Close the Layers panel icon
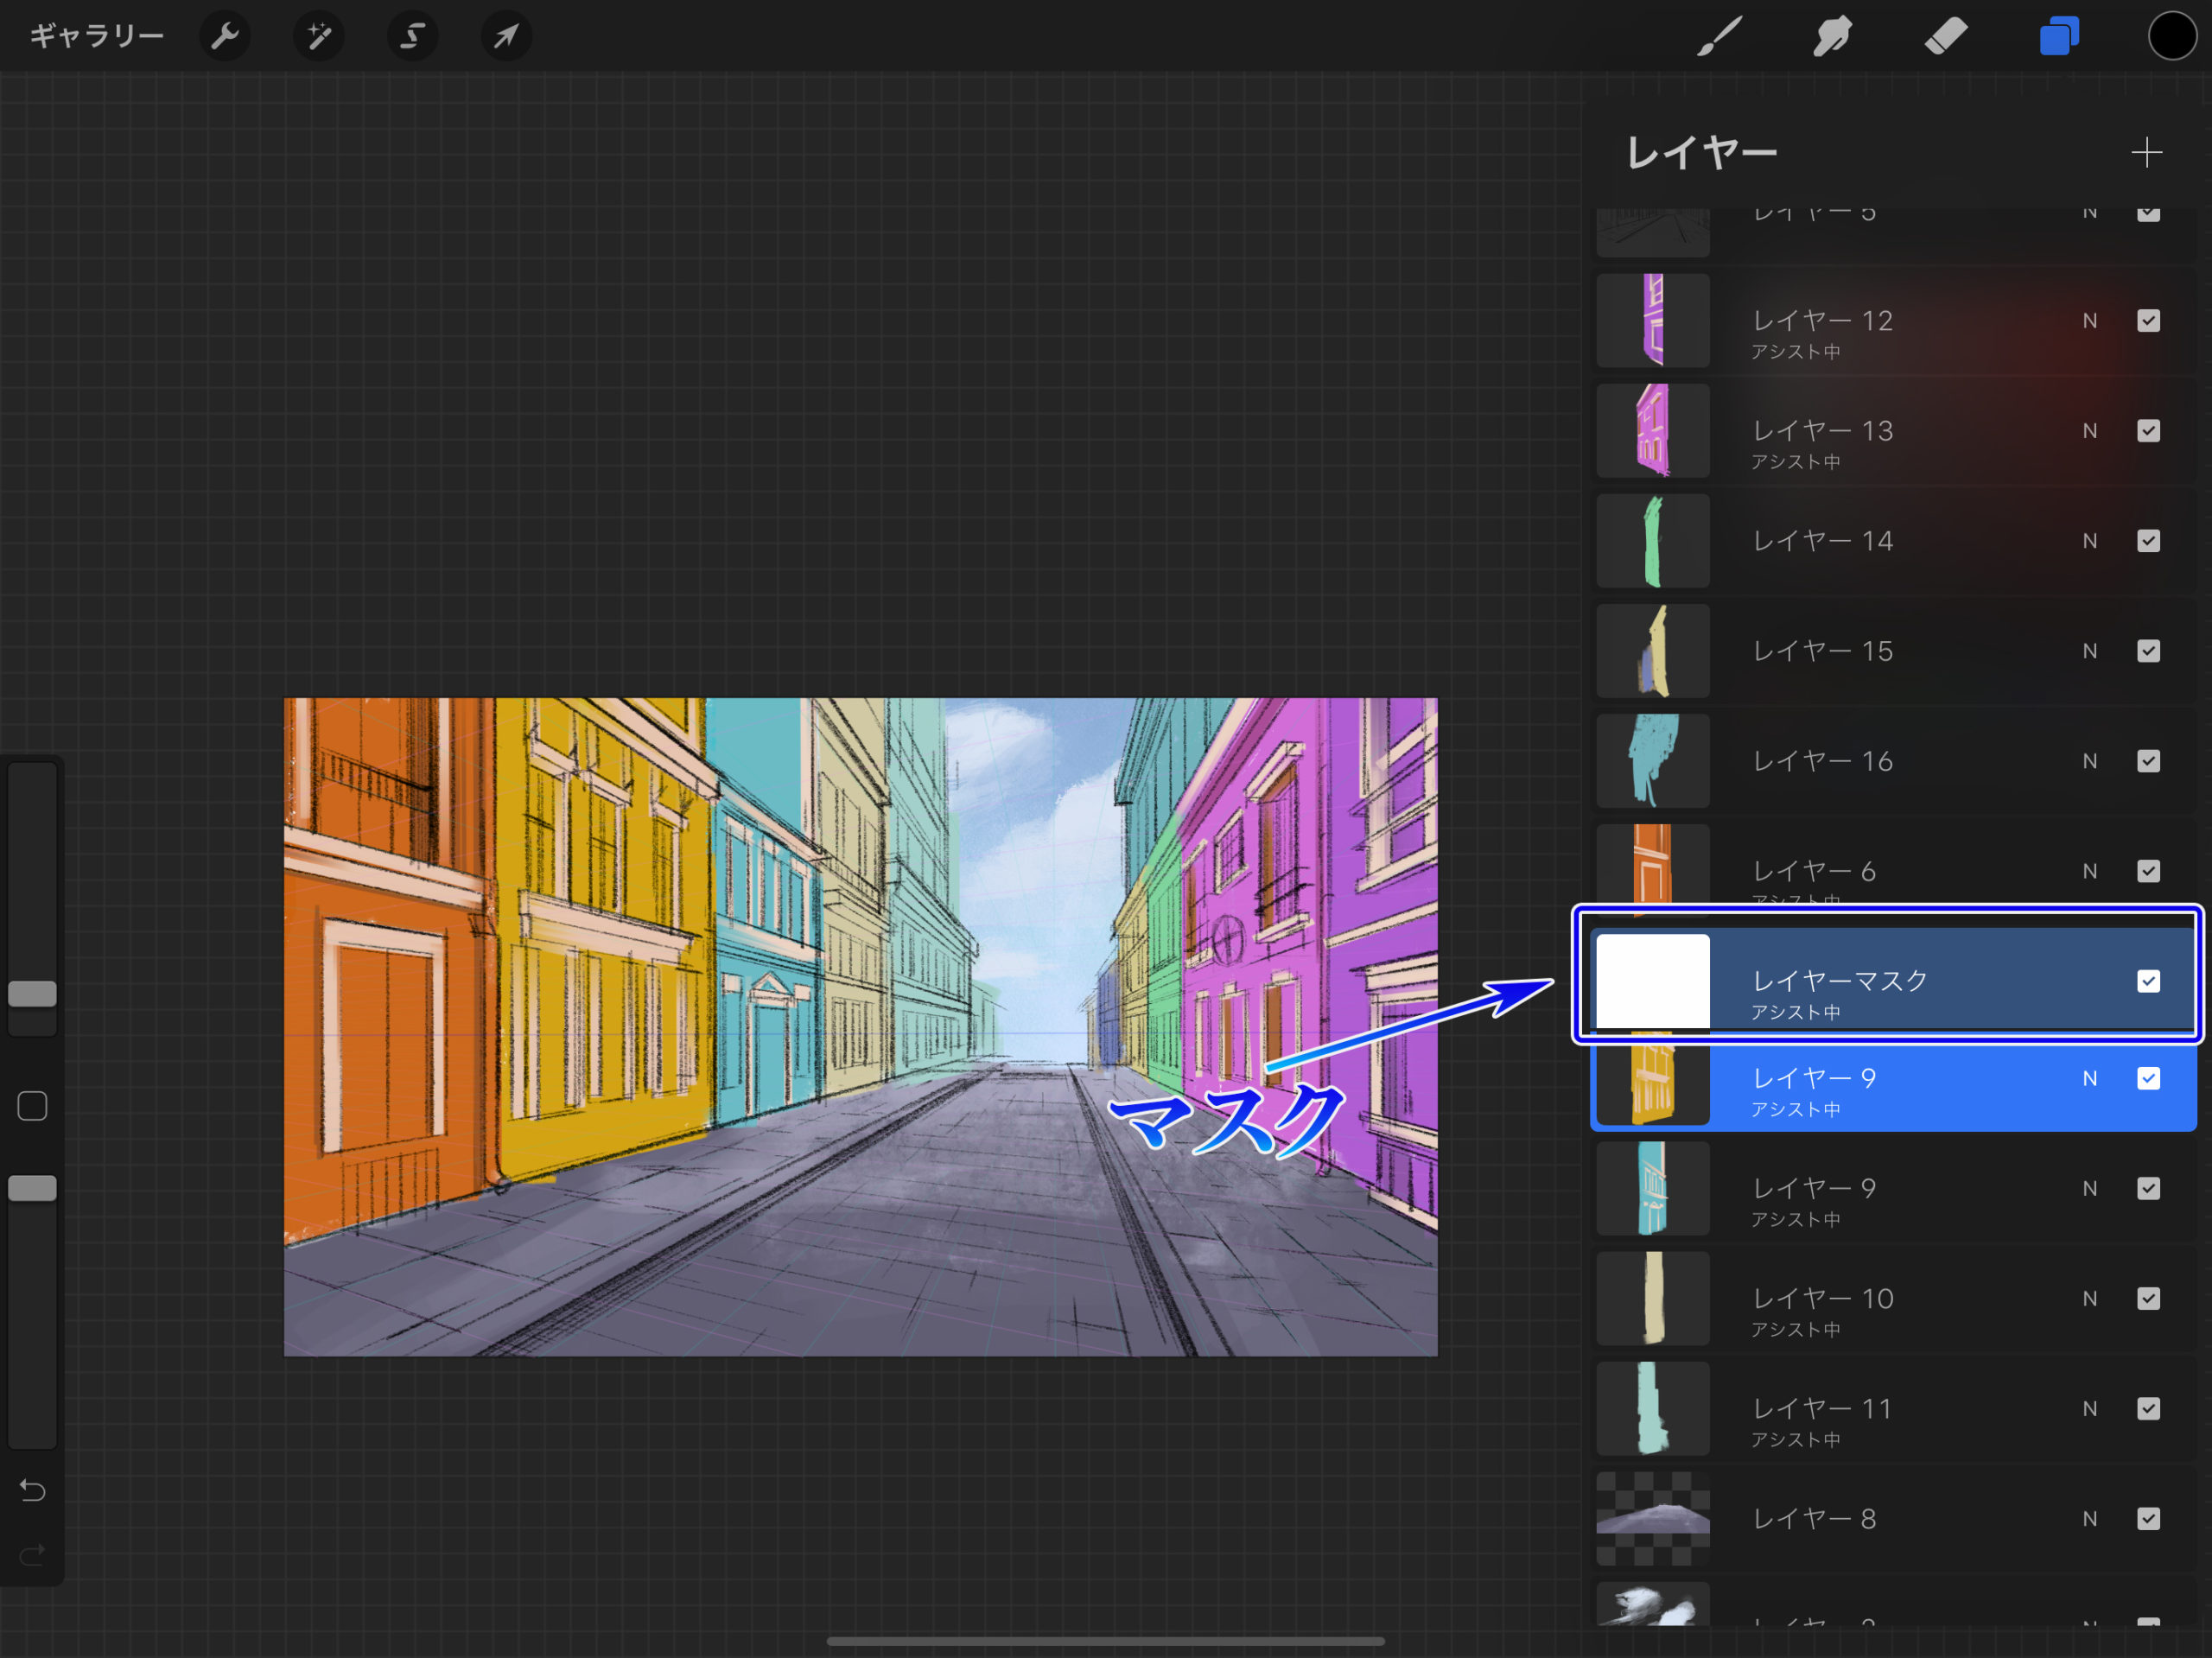This screenshot has width=2212, height=1658. [2059, 37]
